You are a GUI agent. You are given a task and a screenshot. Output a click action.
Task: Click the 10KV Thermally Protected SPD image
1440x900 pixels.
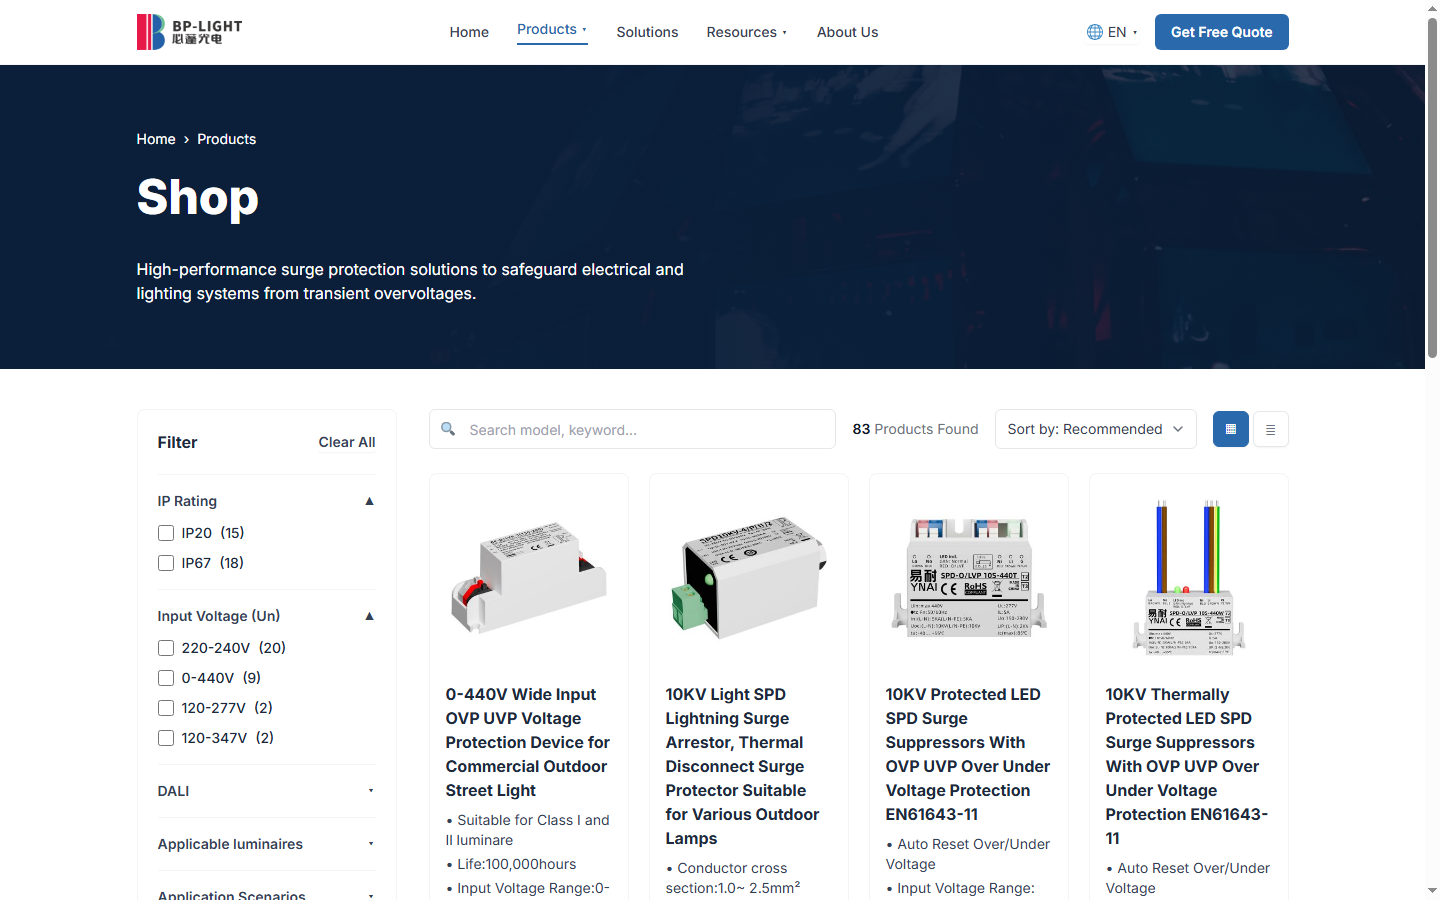pos(1189,578)
